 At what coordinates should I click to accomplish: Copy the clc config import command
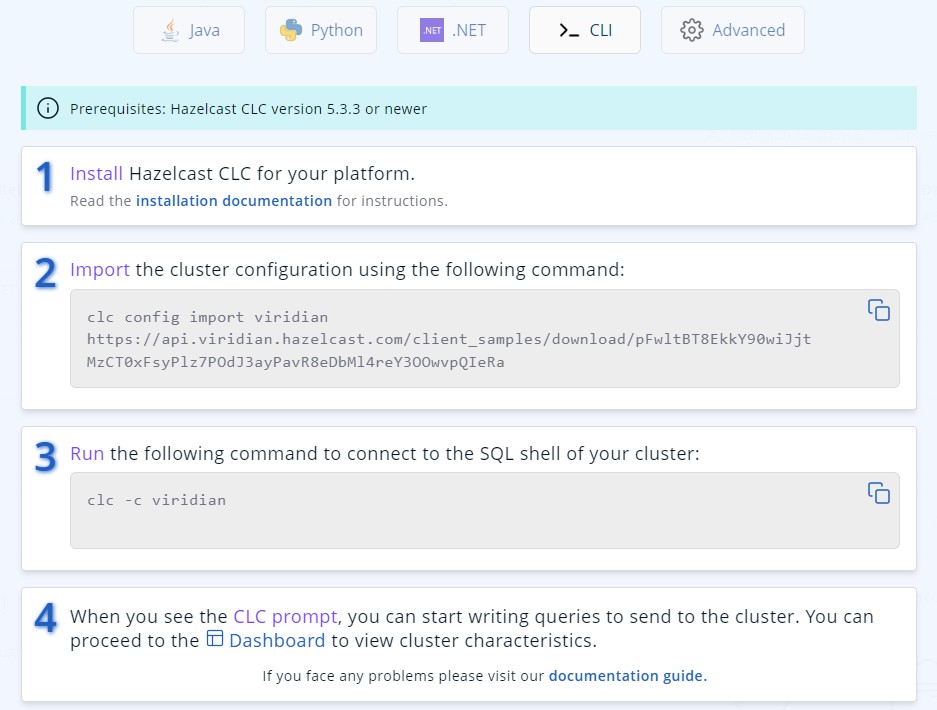[x=878, y=310]
